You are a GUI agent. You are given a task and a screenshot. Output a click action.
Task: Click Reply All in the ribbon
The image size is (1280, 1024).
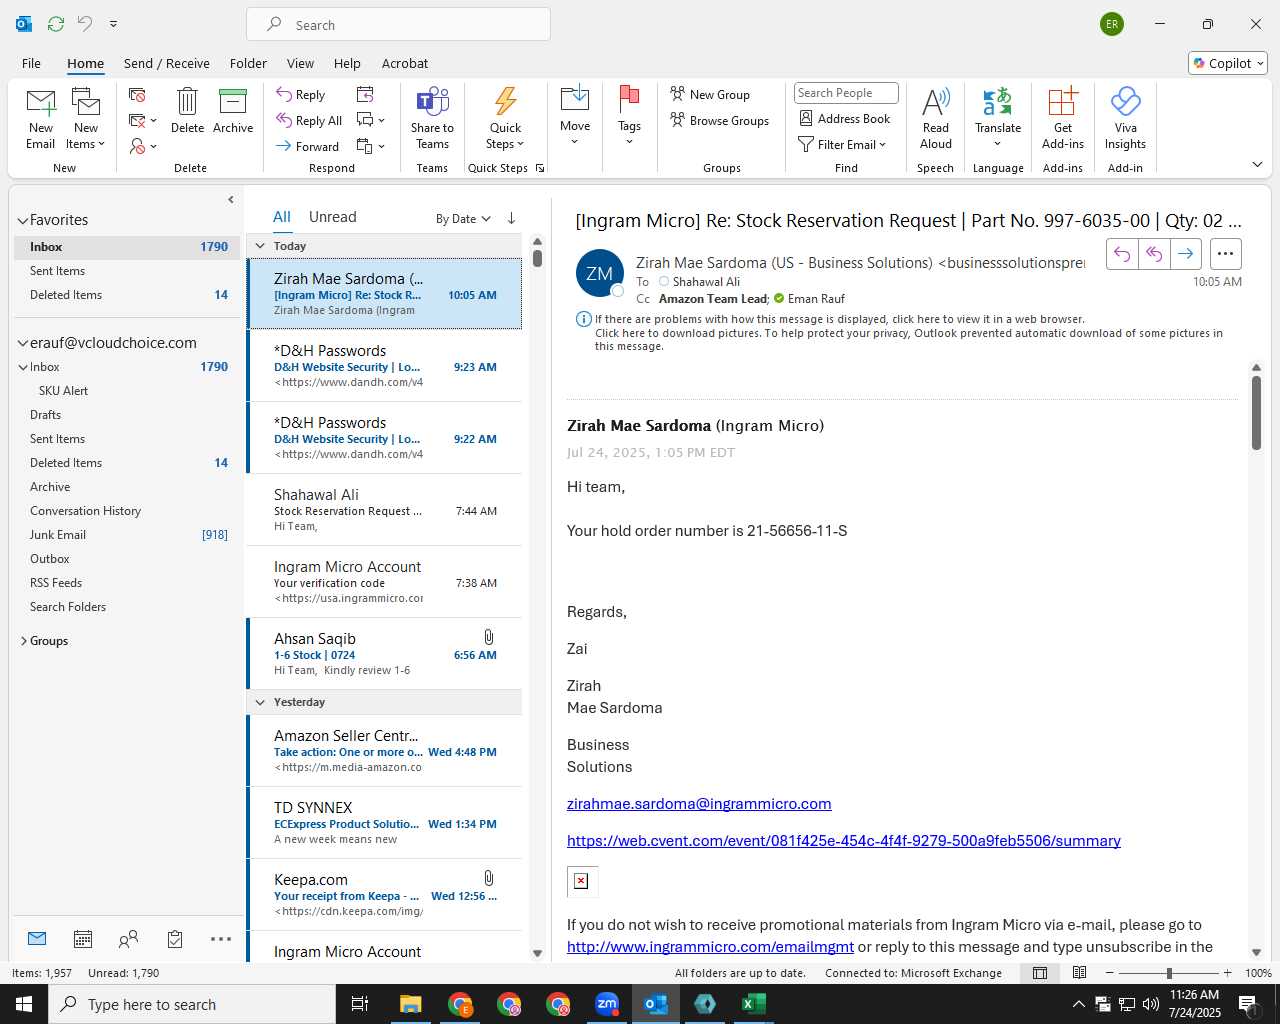[309, 120]
